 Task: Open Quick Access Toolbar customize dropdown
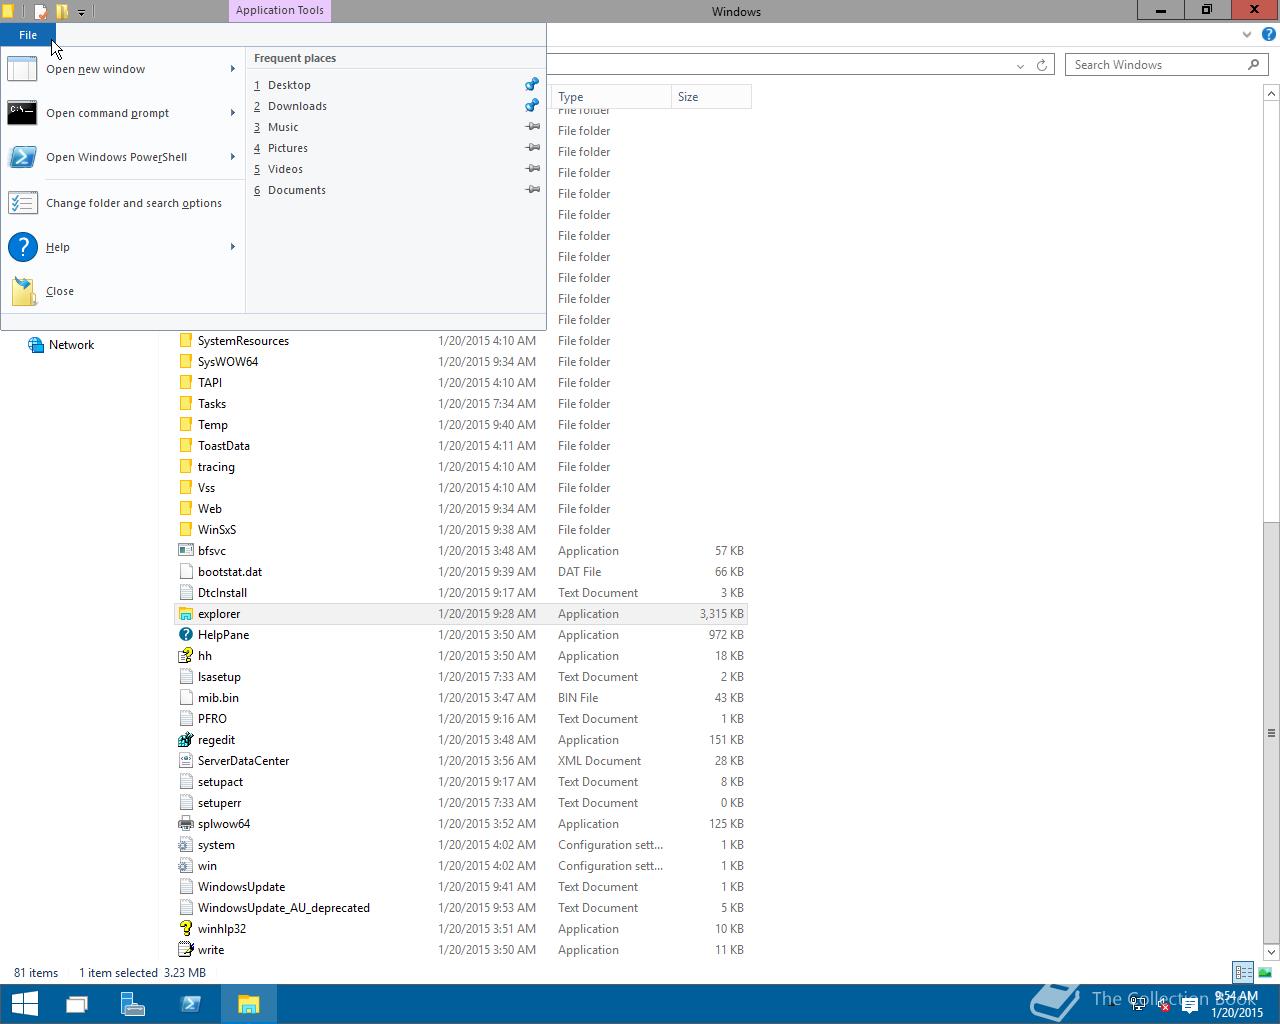[81, 12]
